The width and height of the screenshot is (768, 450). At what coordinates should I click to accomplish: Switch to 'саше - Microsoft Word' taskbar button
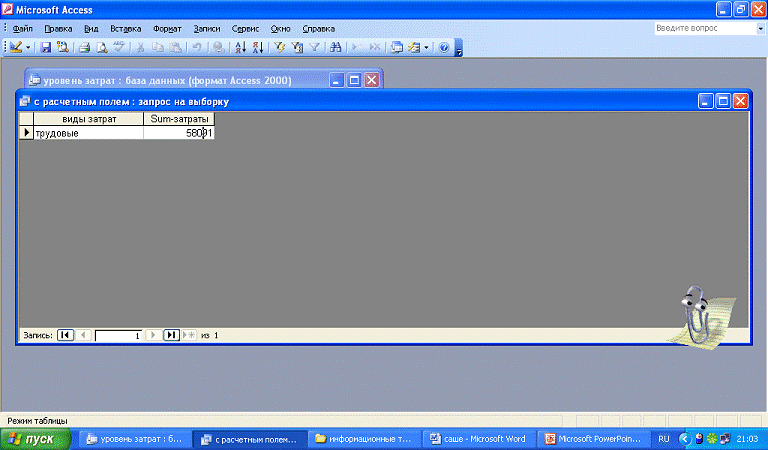click(479, 439)
